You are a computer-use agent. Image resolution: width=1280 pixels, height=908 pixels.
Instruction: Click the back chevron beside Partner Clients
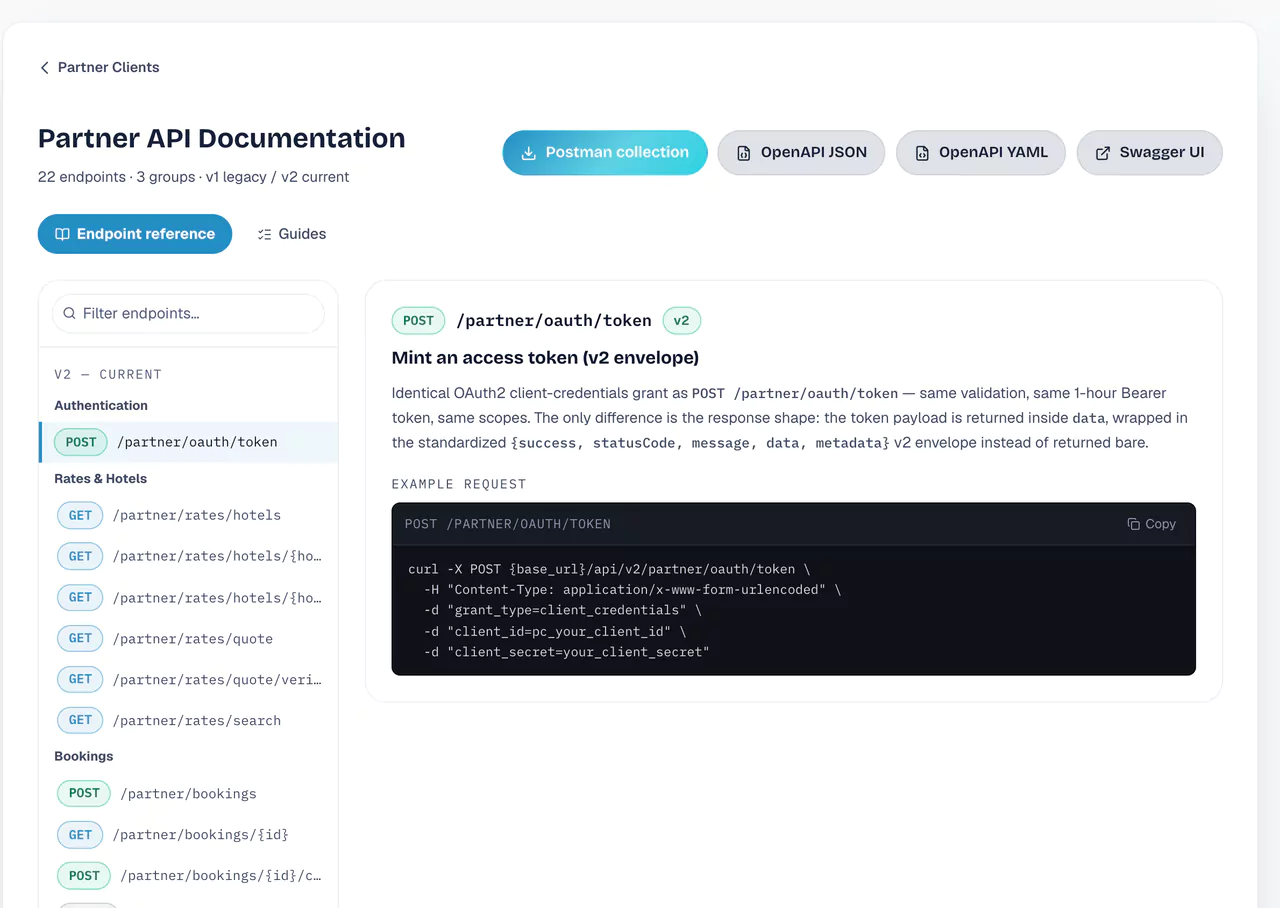point(44,68)
